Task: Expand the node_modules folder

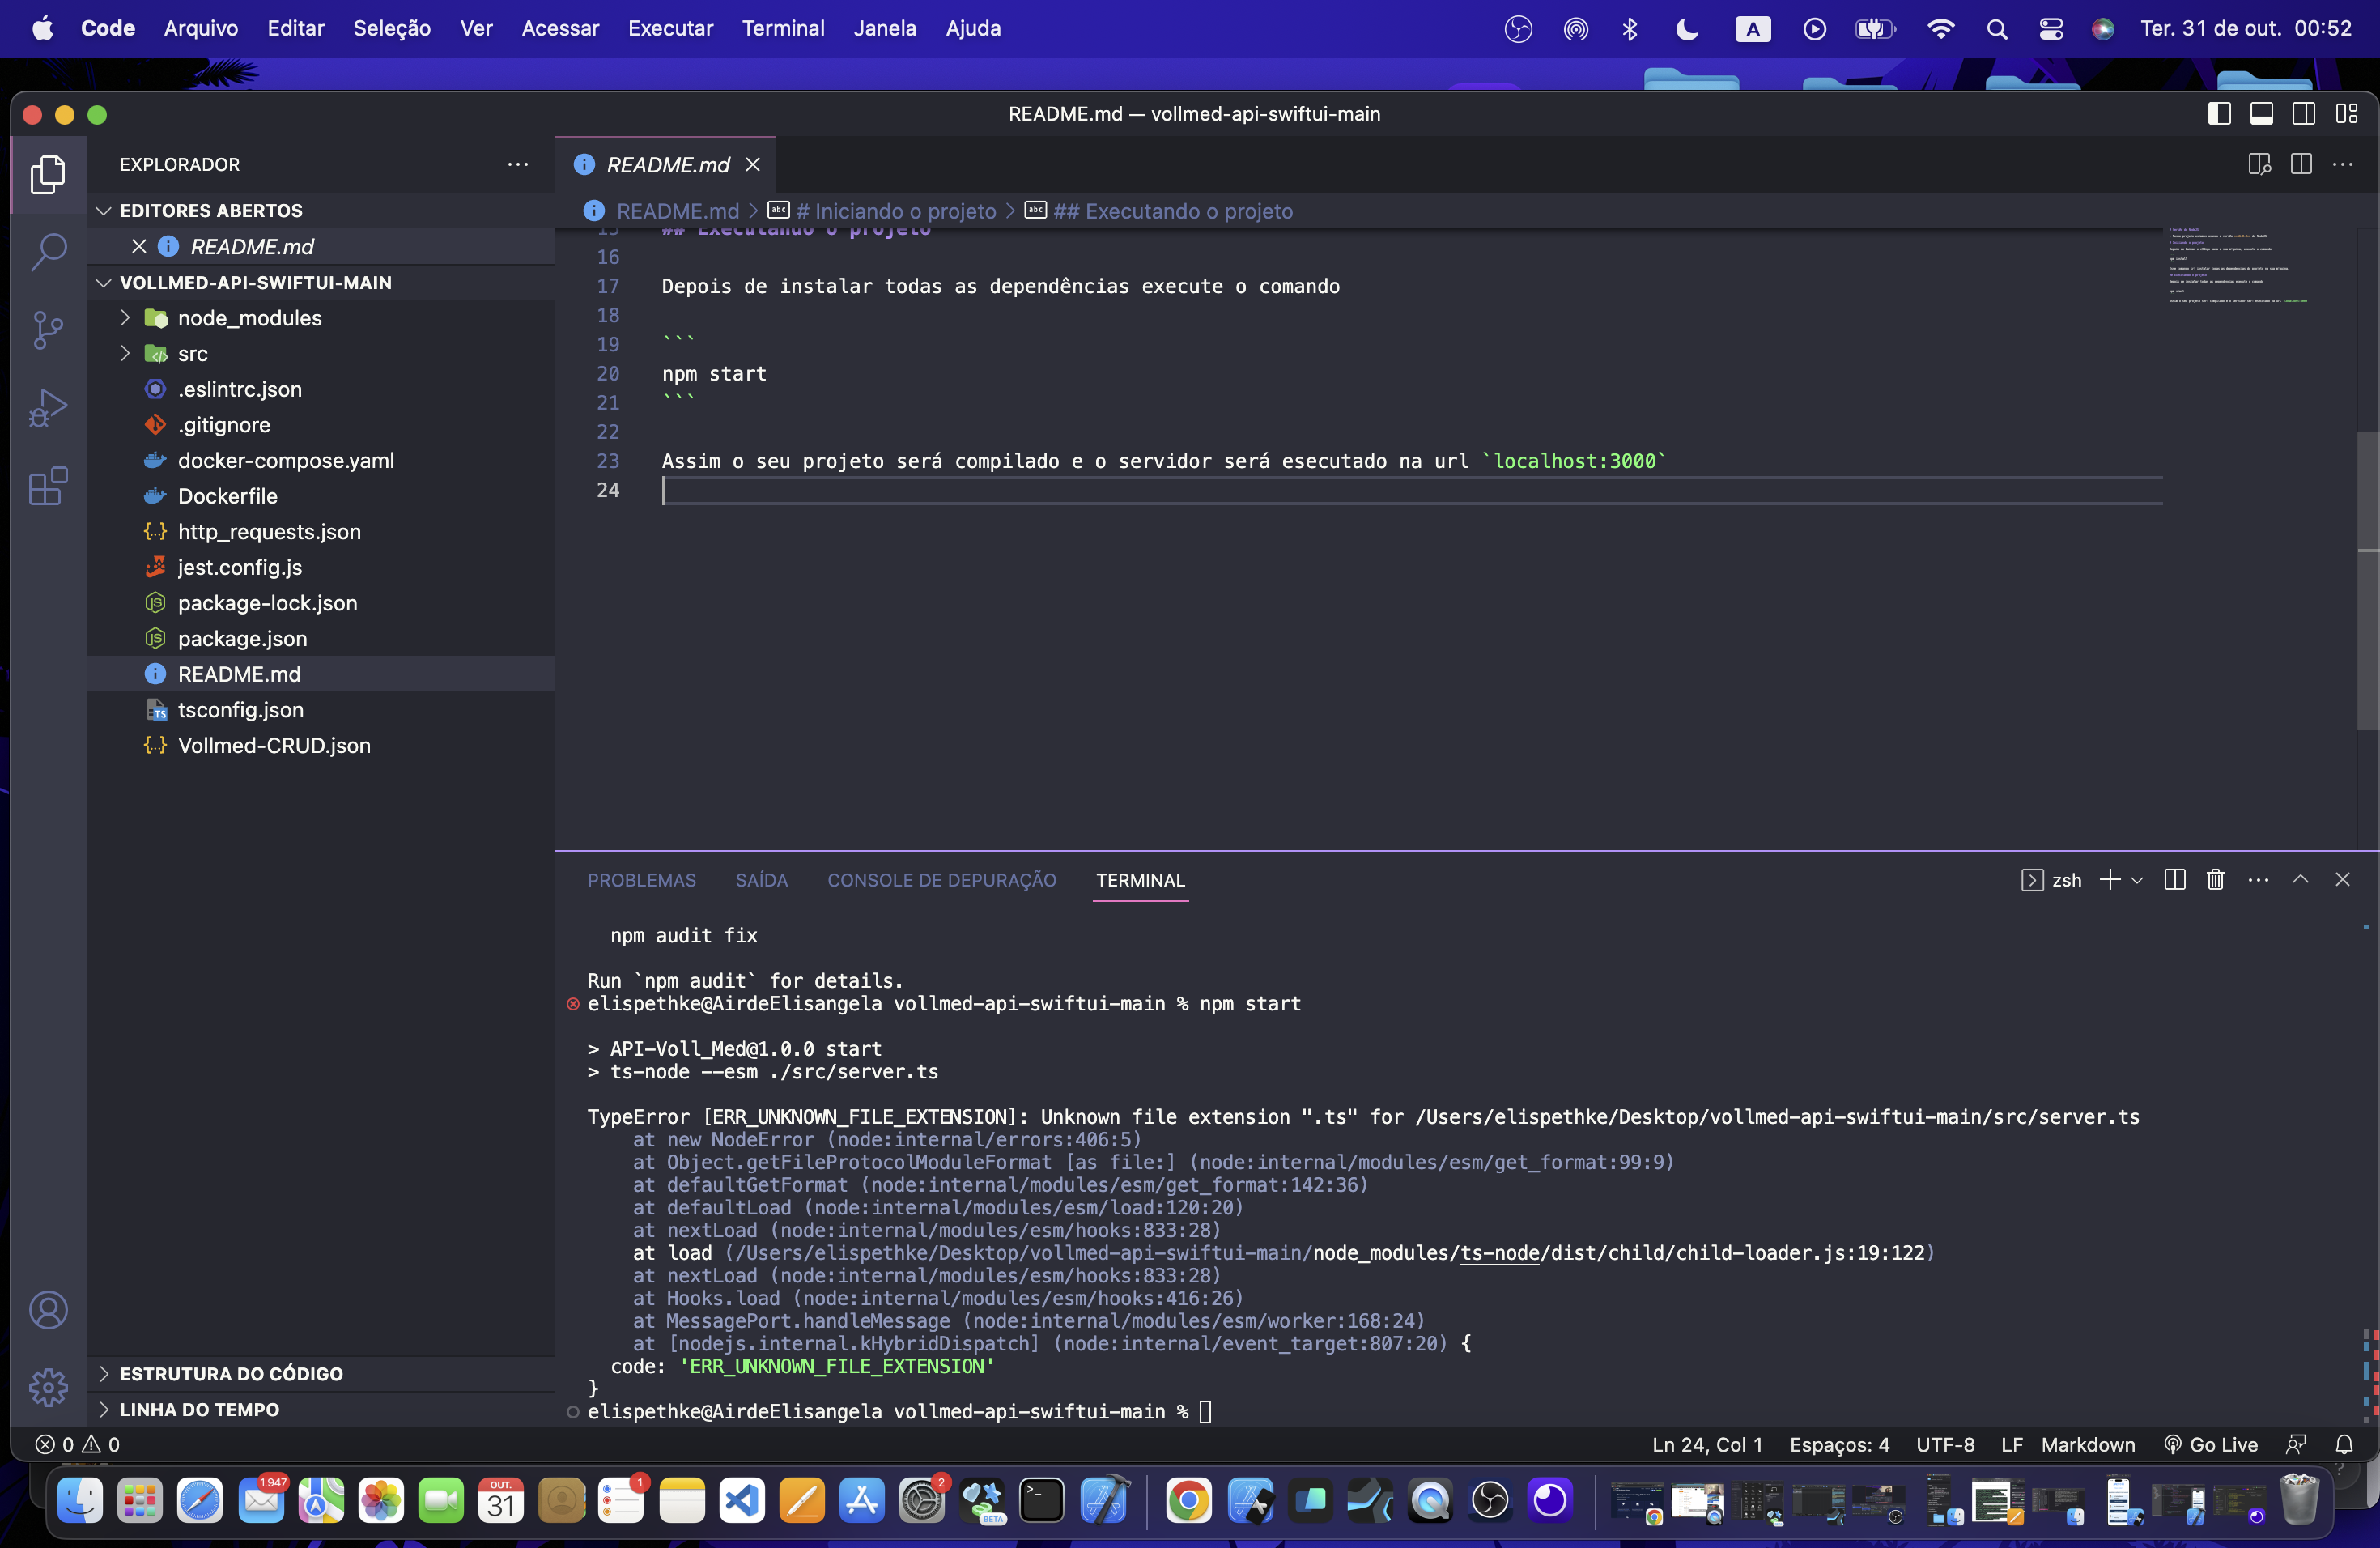Action: [x=125, y=317]
